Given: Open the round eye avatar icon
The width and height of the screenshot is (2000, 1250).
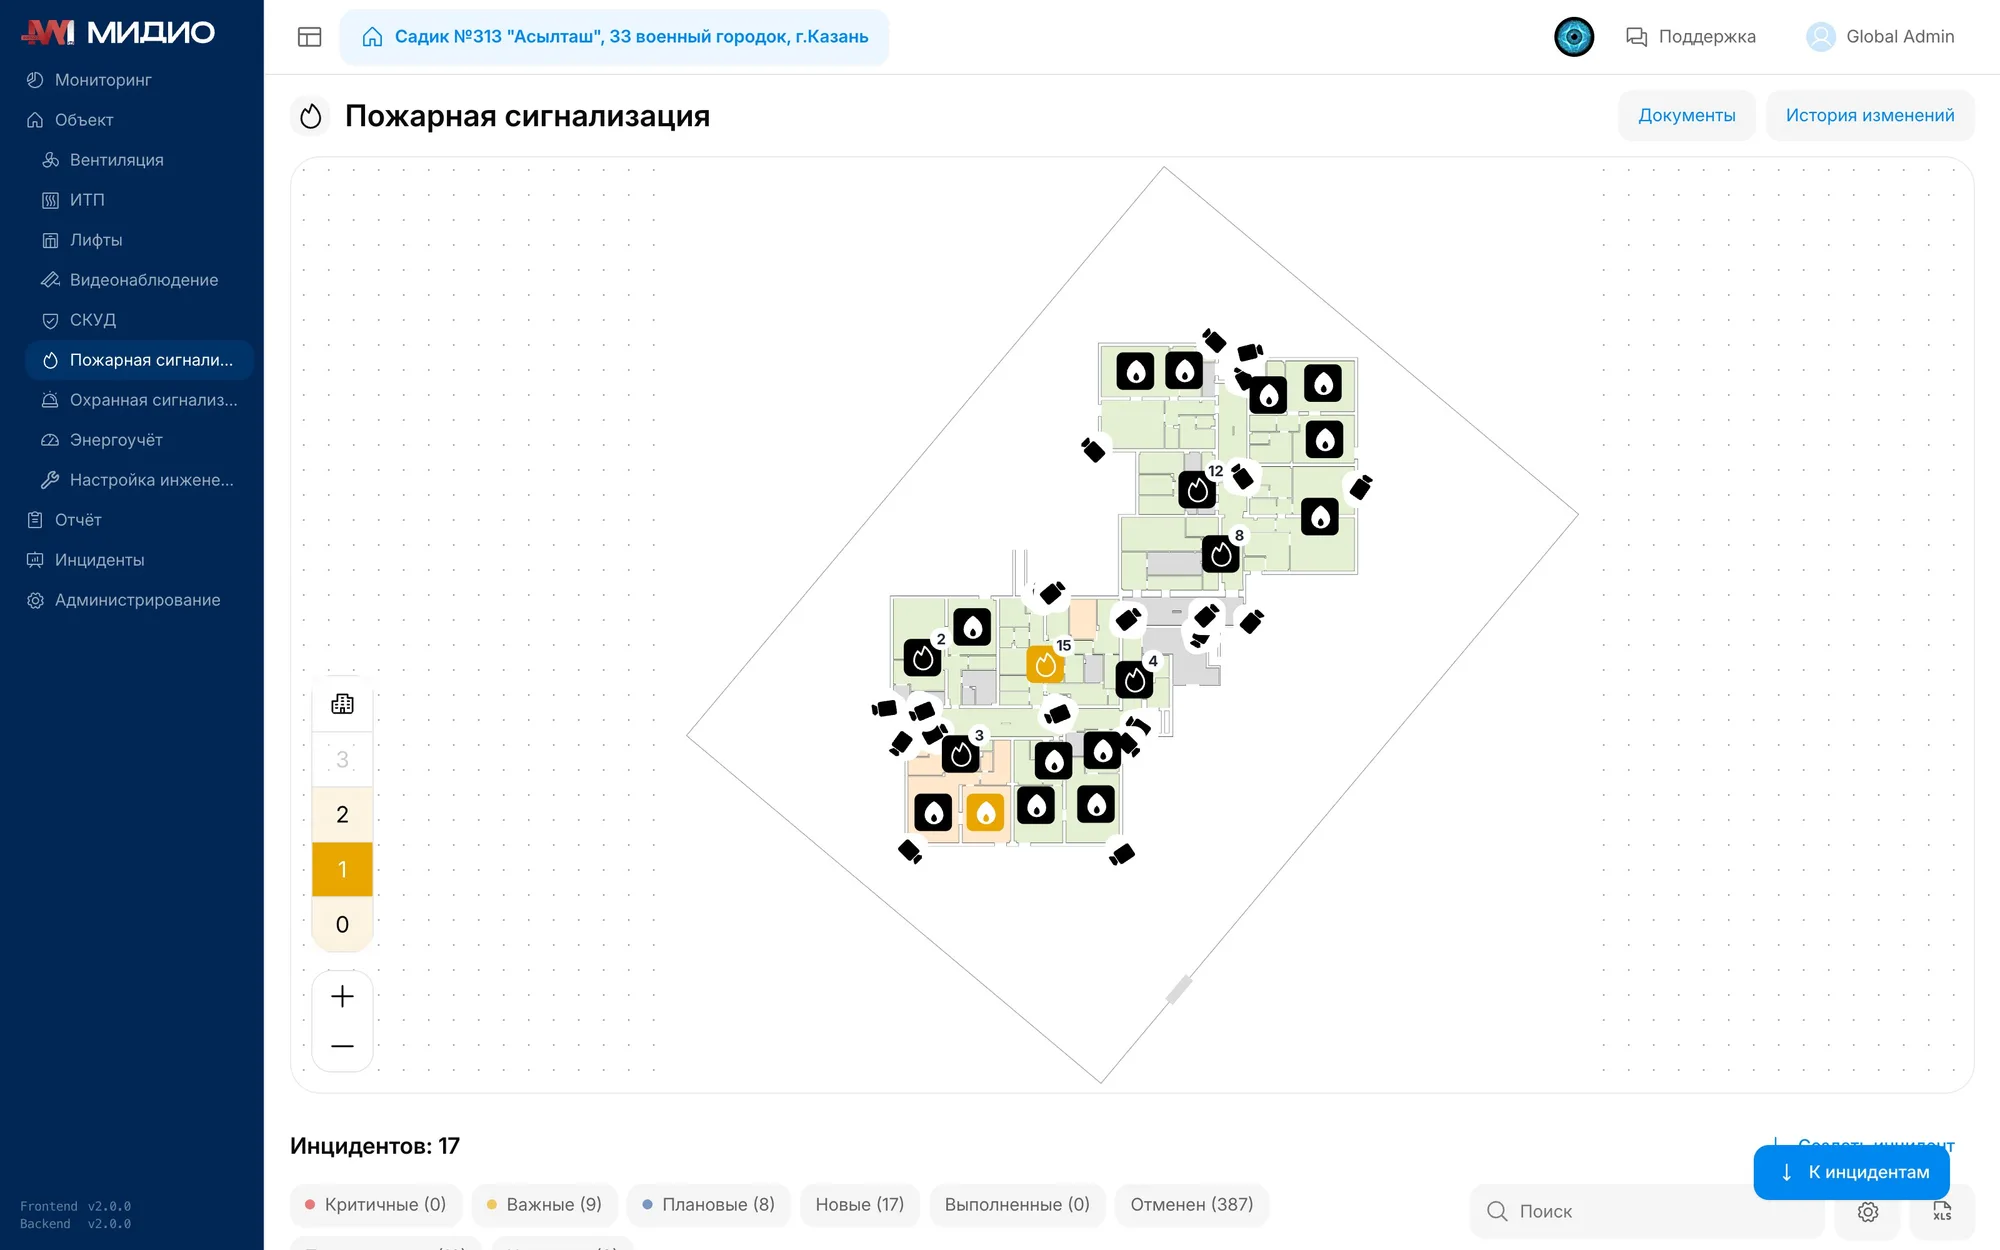Looking at the screenshot, I should [1574, 37].
